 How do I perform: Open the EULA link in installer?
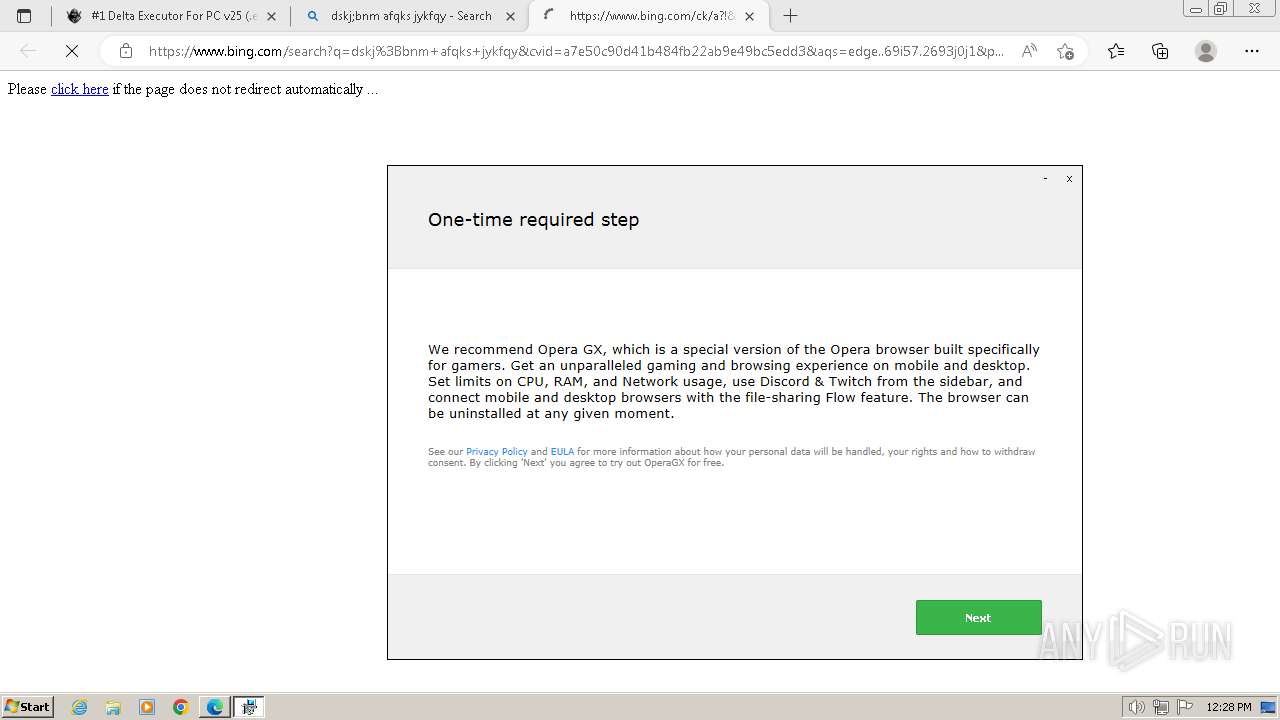point(562,452)
